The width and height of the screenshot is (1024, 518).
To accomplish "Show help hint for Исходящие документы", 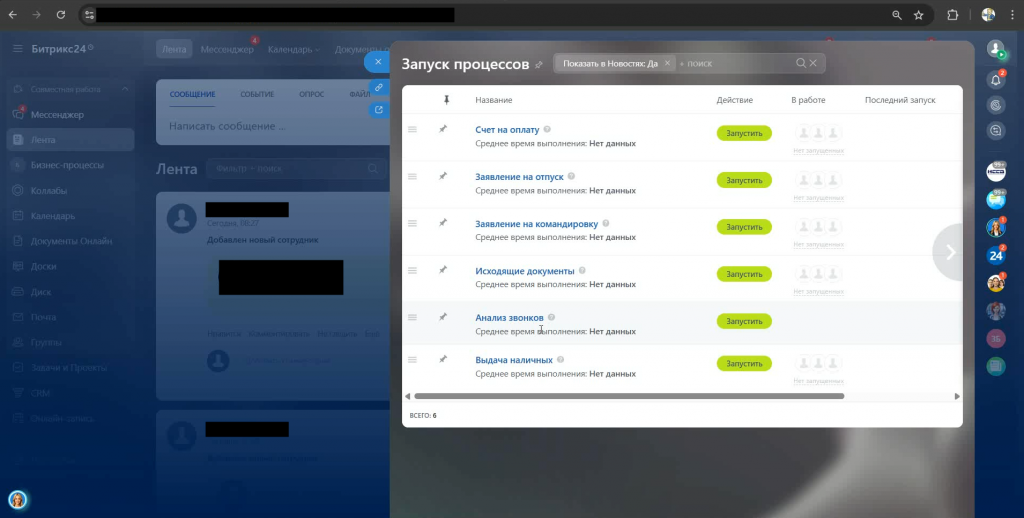I will [x=583, y=270].
